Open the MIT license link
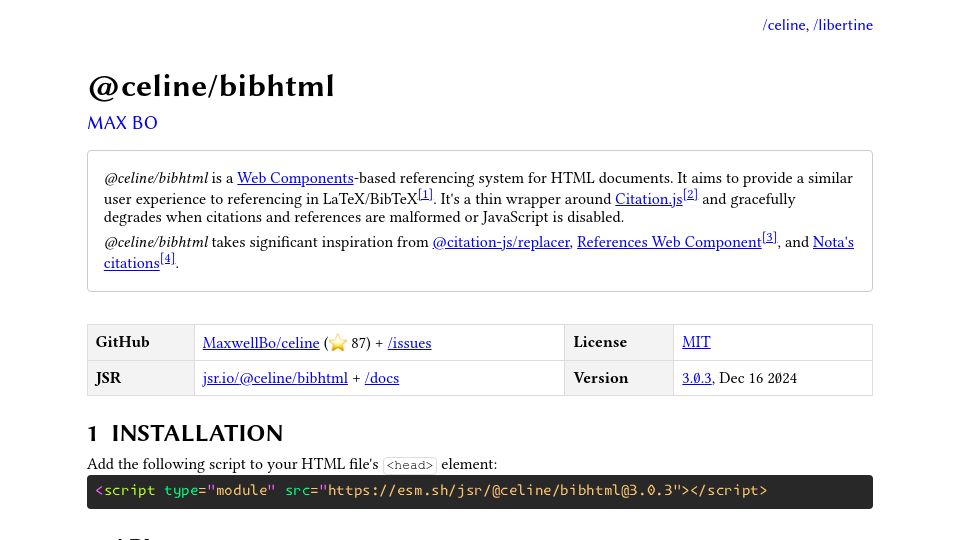The height and width of the screenshot is (540, 960). pos(696,342)
